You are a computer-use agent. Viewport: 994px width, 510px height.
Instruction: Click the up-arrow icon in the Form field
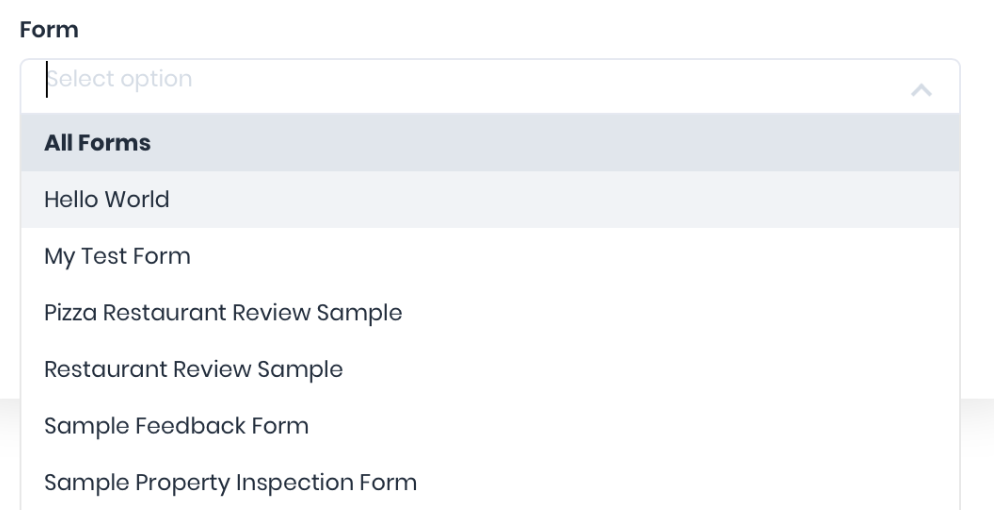click(921, 90)
